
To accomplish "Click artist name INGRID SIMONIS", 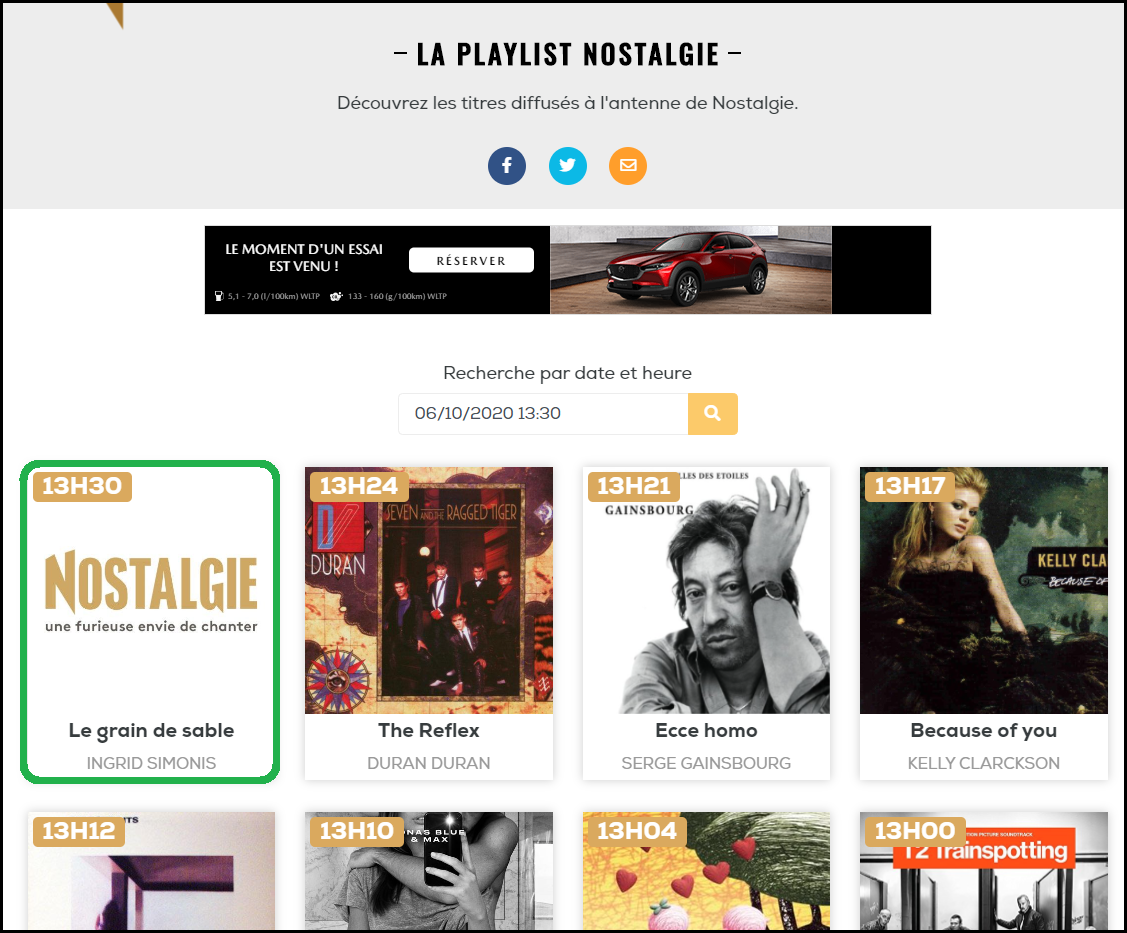I will coord(151,763).
